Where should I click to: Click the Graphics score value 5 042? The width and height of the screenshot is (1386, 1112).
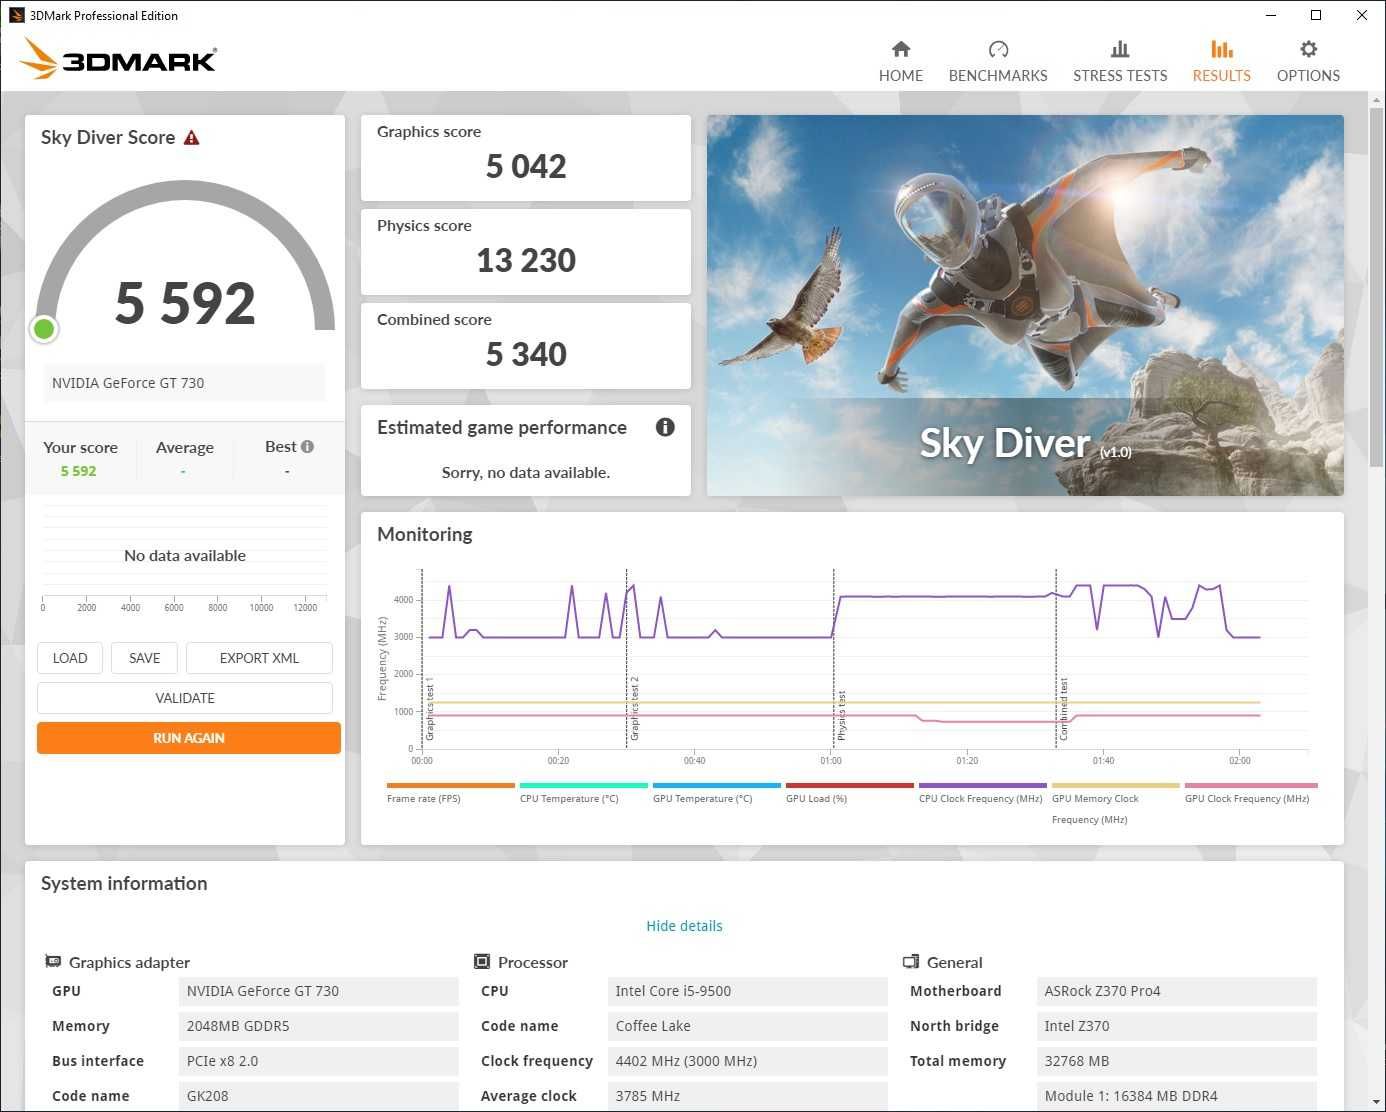526,166
